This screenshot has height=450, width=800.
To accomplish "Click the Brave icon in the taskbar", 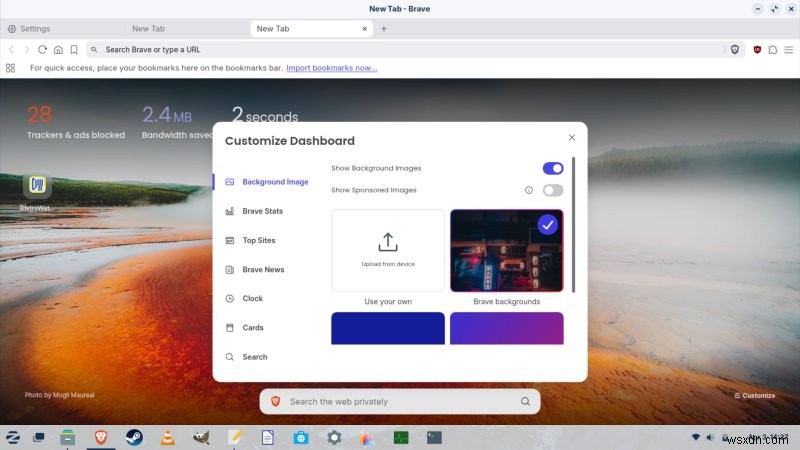I will [101, 437].
